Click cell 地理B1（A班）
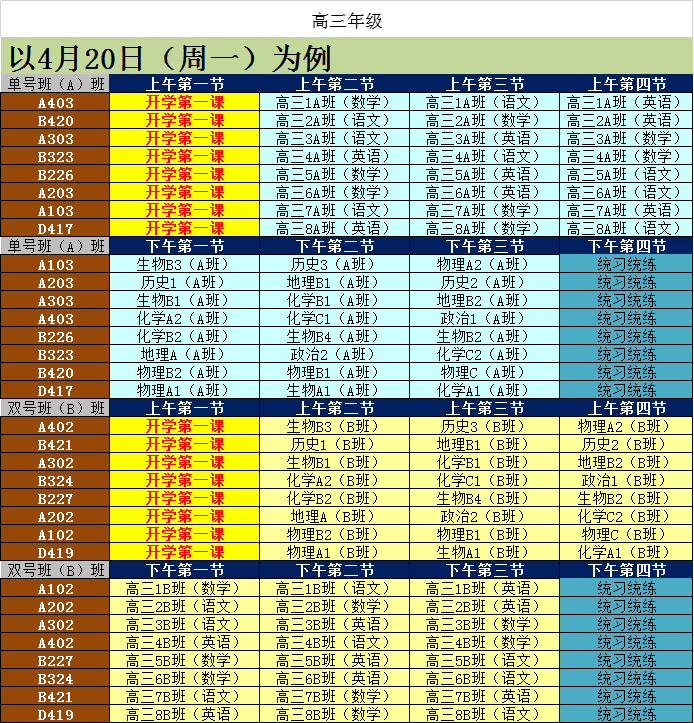The image size is (694, 723). click(335, 282)
